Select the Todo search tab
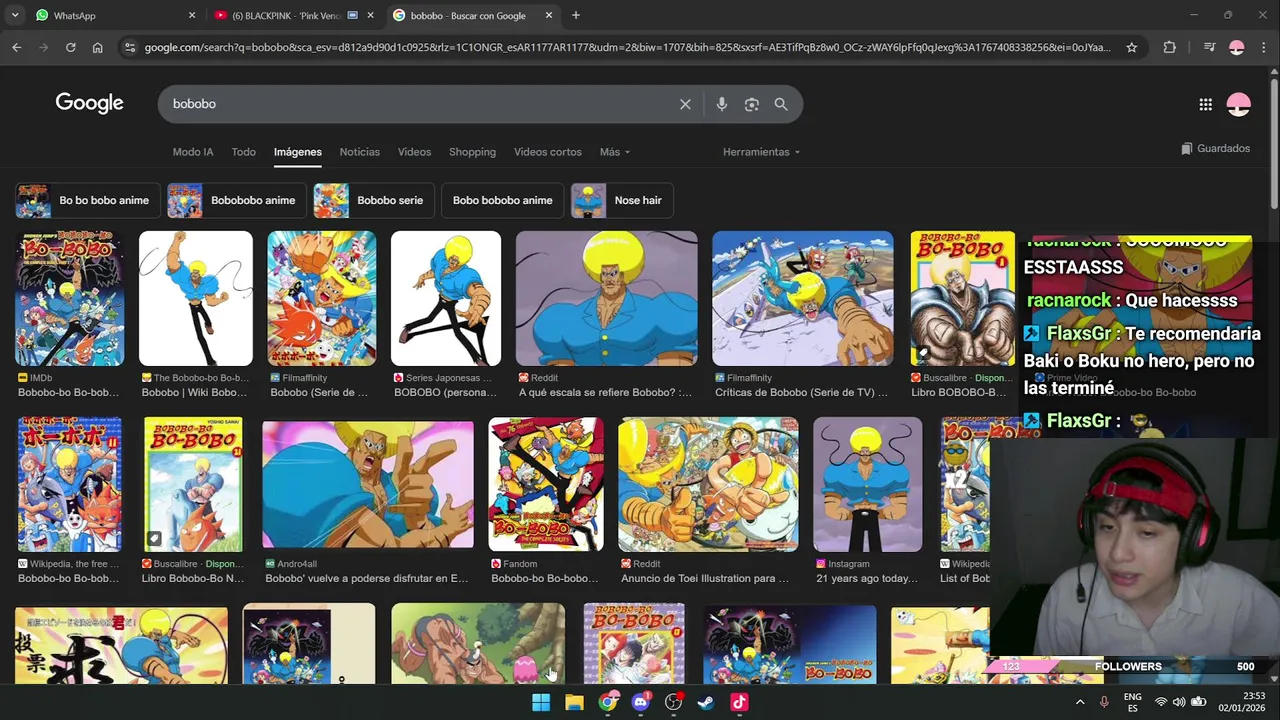The image size is (1280, 720). [244, 152]
